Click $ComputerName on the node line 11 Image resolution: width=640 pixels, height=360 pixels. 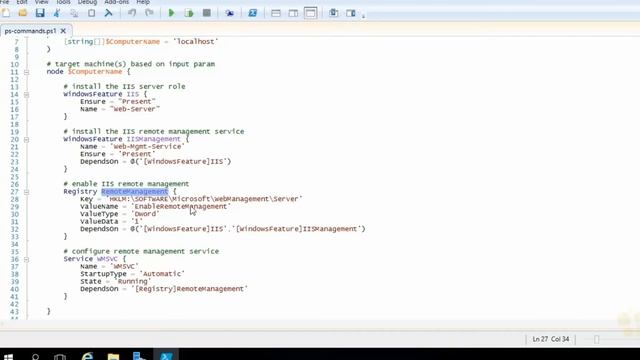coord(95,72)
